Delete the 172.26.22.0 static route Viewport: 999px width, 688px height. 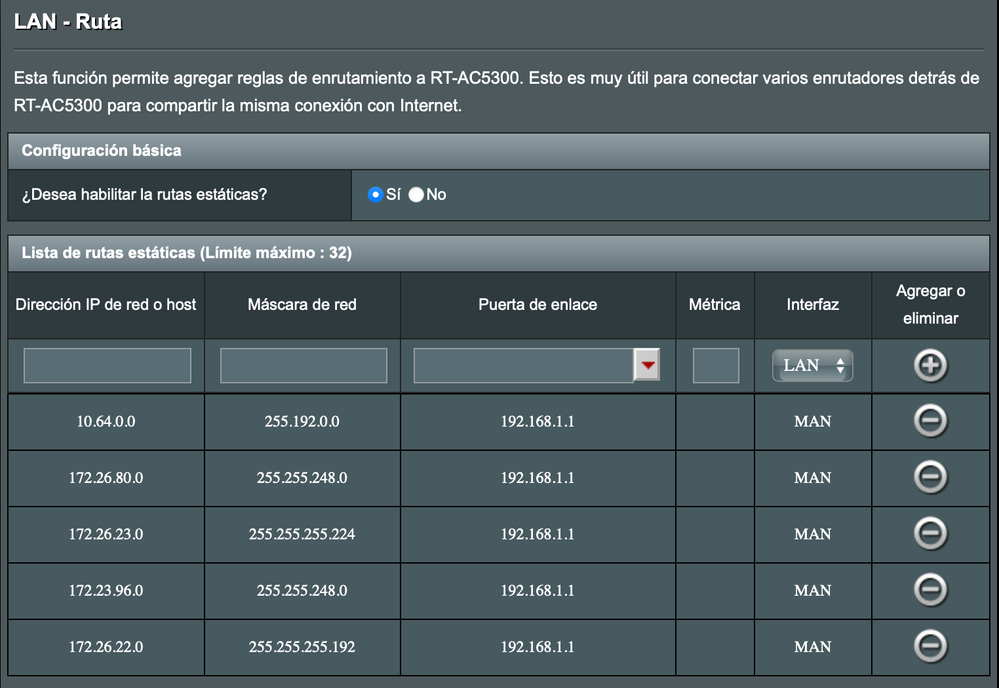930,646
